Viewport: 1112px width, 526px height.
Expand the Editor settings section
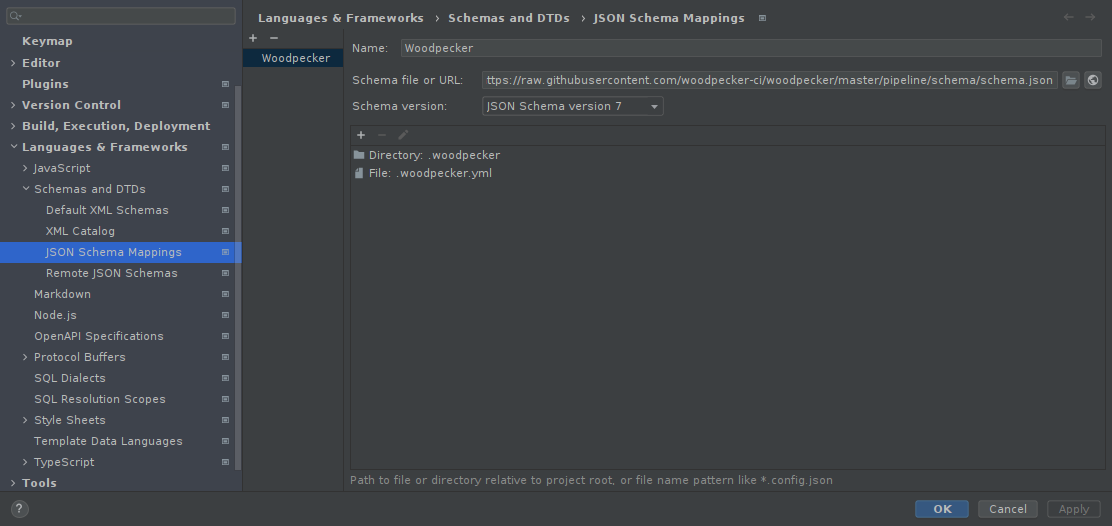[x=13, y=63]
